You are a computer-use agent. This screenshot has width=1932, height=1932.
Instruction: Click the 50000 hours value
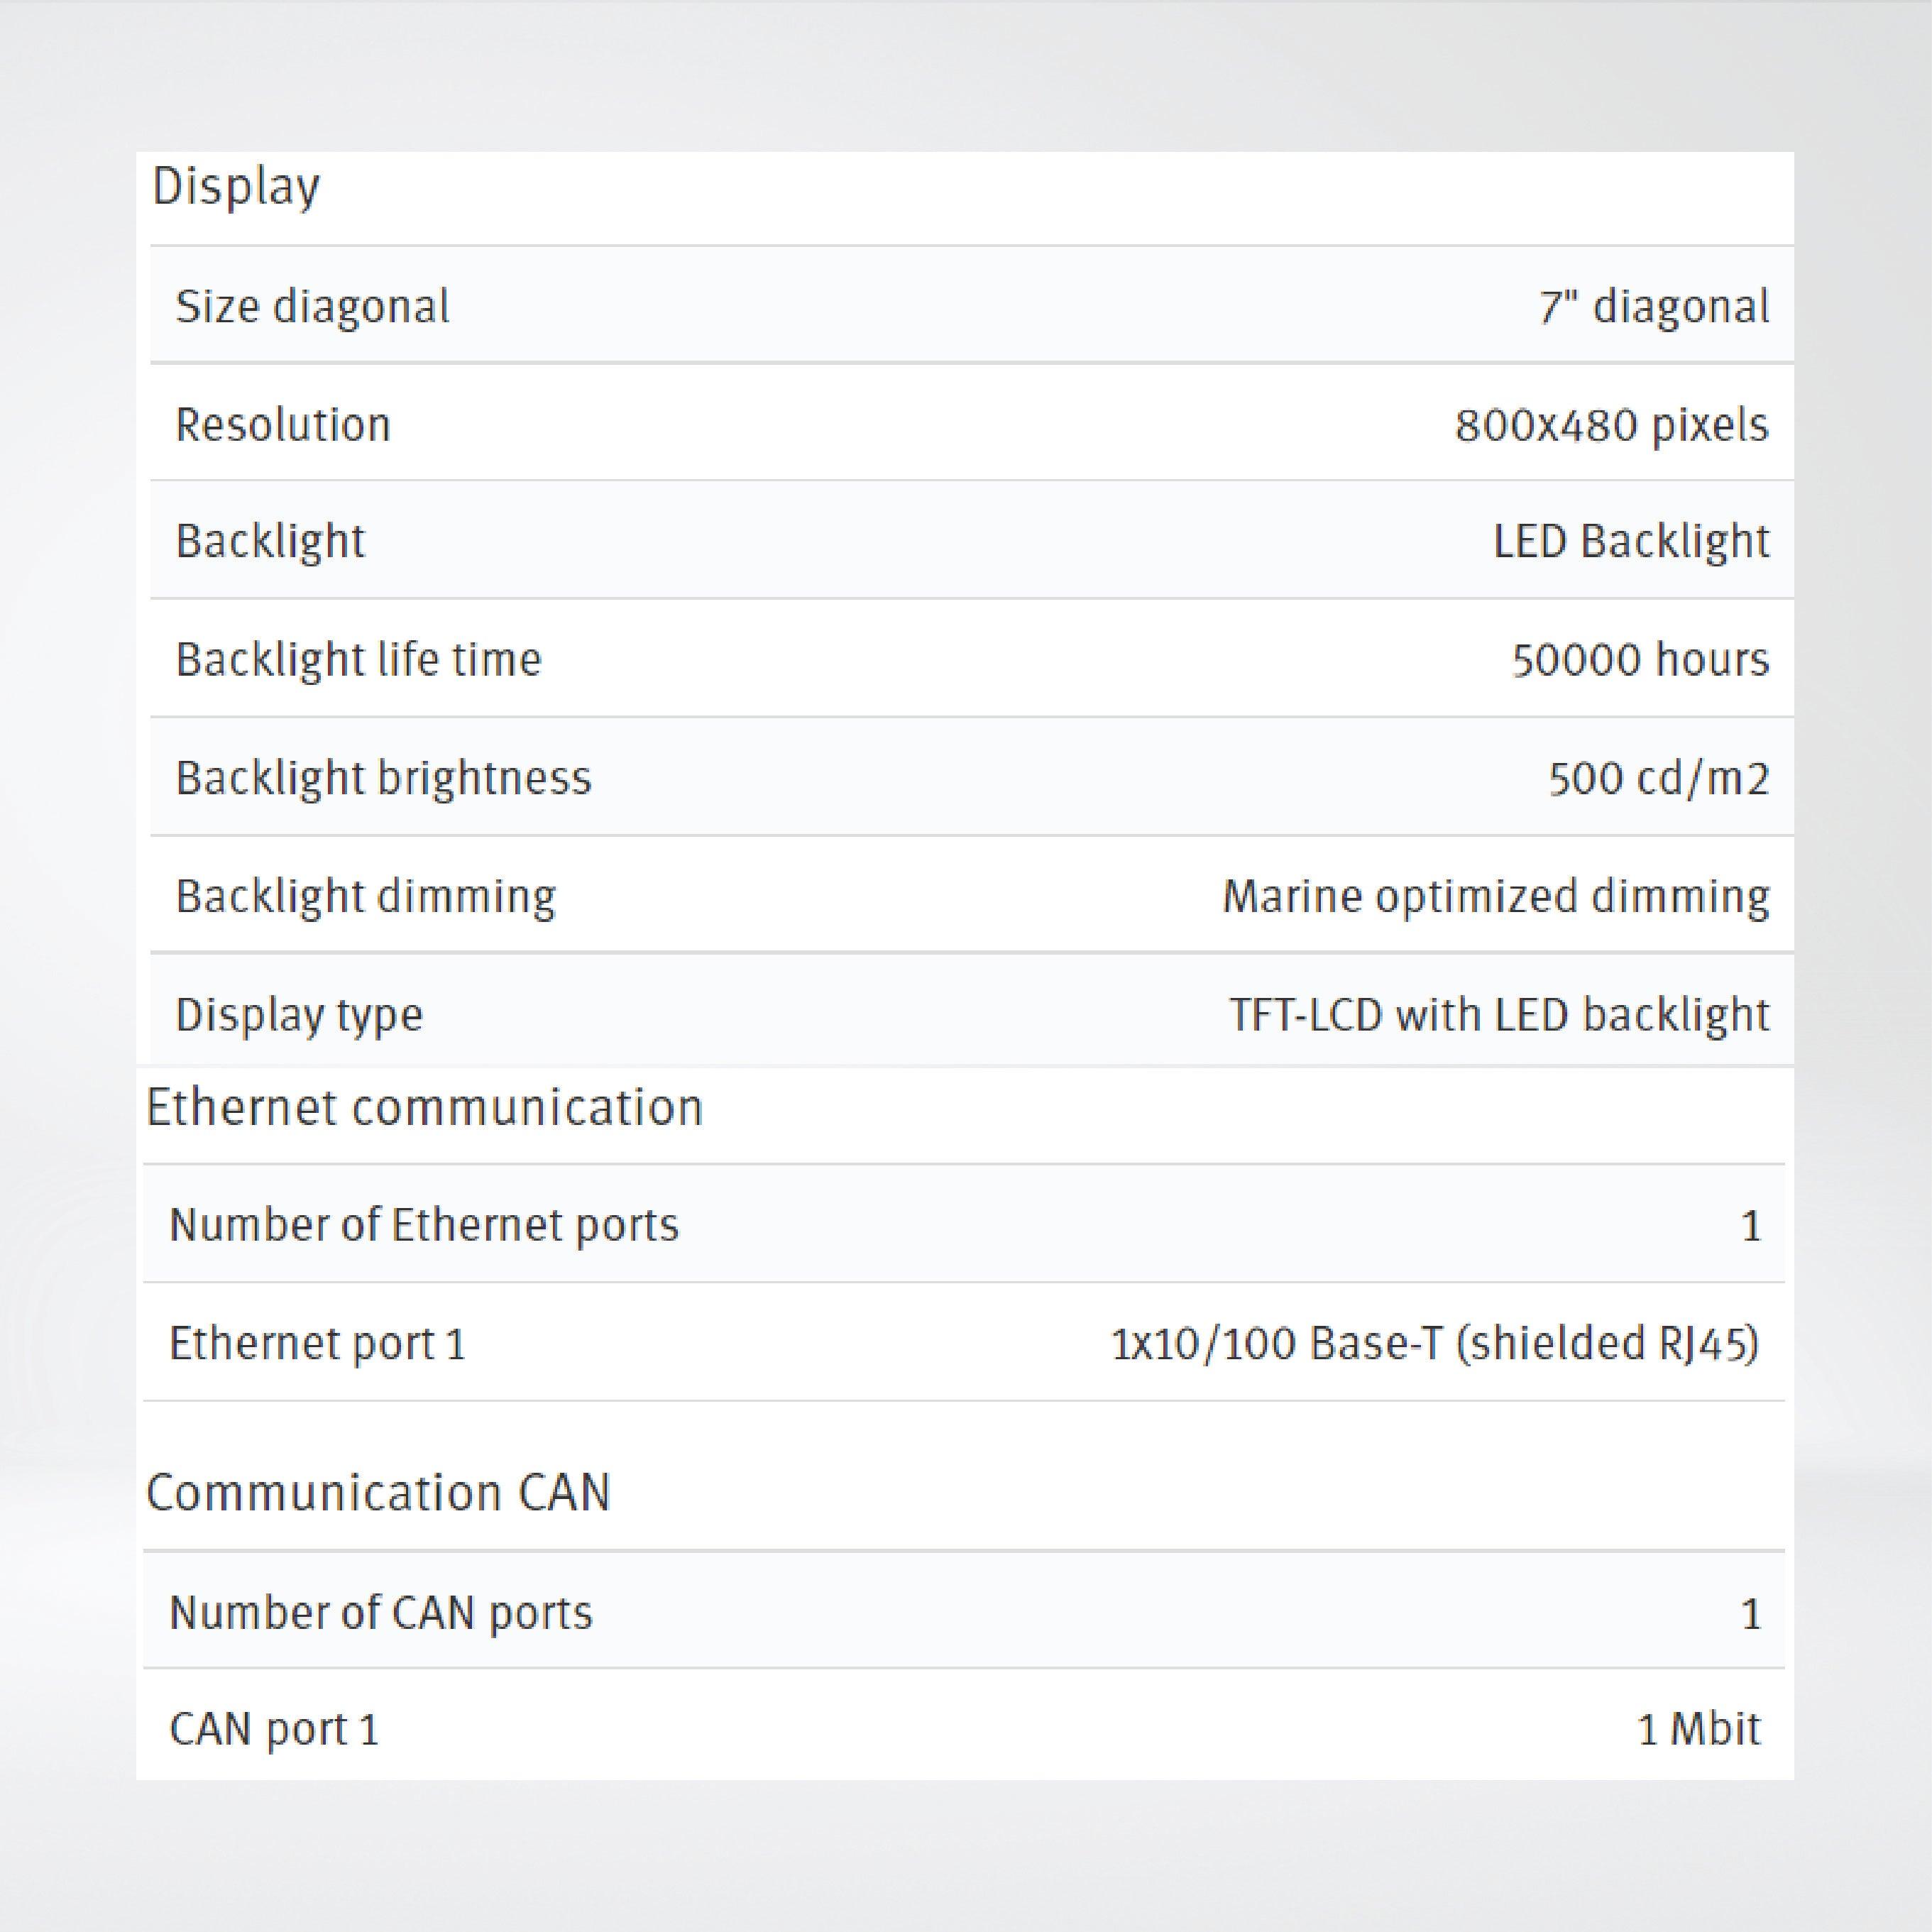(x=1640, y=660)
